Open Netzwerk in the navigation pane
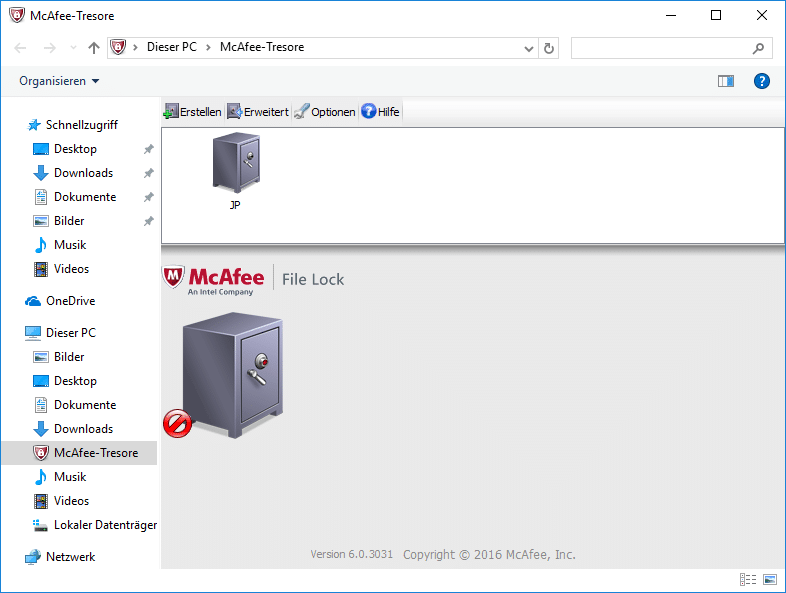 (x=70, y=557)
